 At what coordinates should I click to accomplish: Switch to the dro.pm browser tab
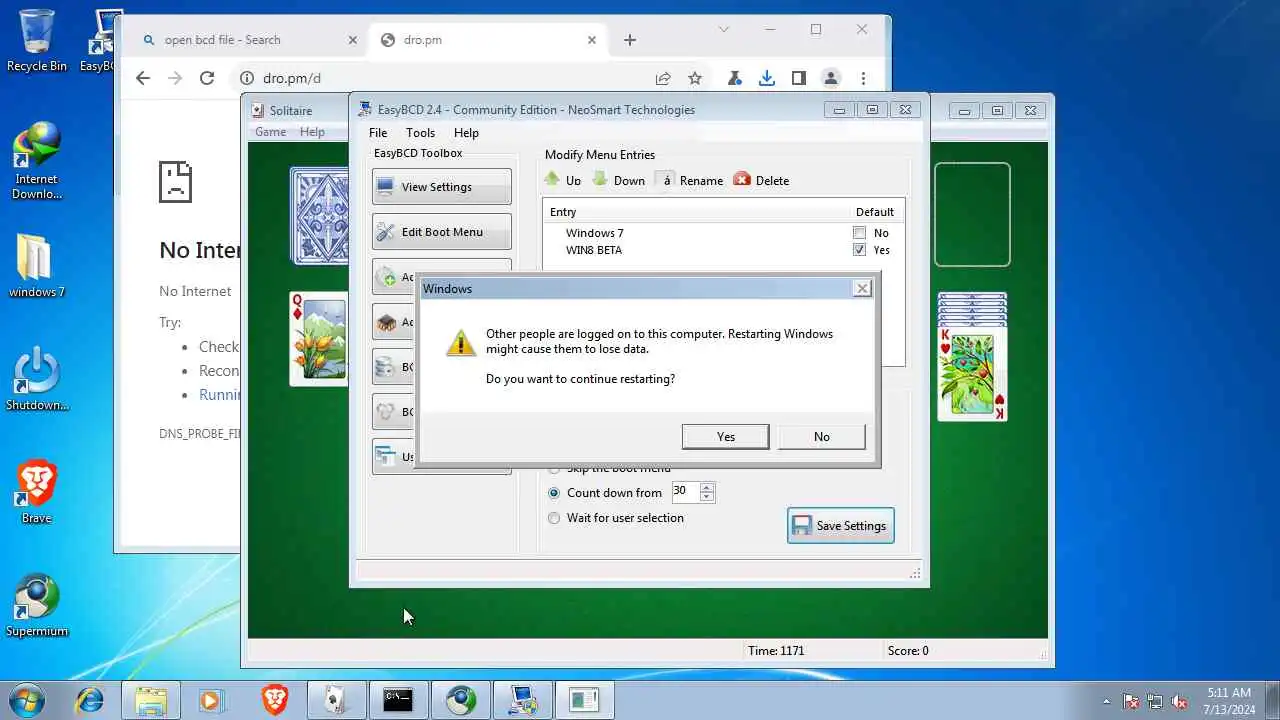489,40
